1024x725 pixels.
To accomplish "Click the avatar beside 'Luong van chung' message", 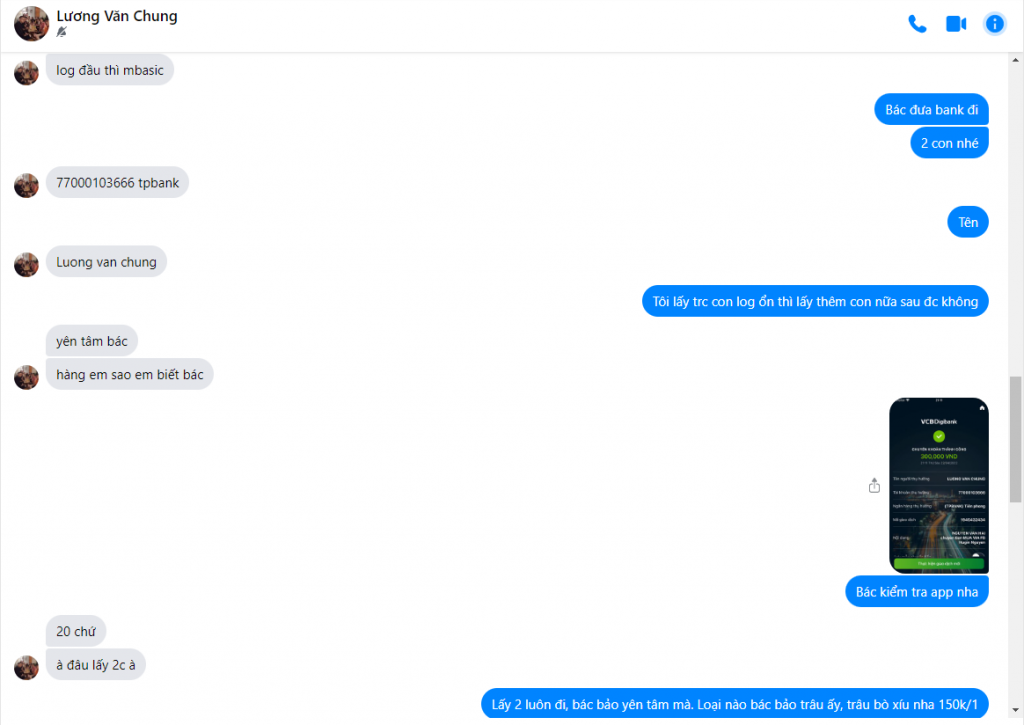I will click(x=26, y=265).
